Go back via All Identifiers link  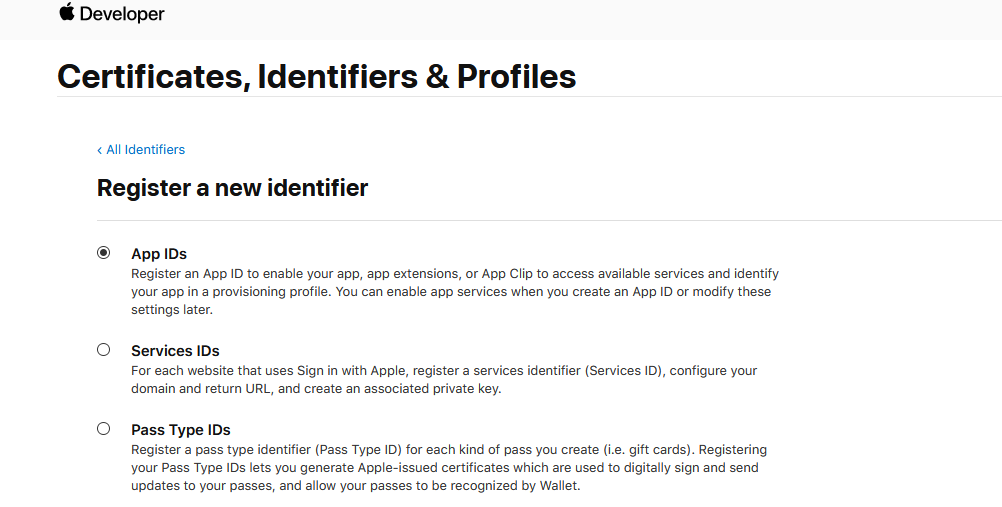click(145, 150)
